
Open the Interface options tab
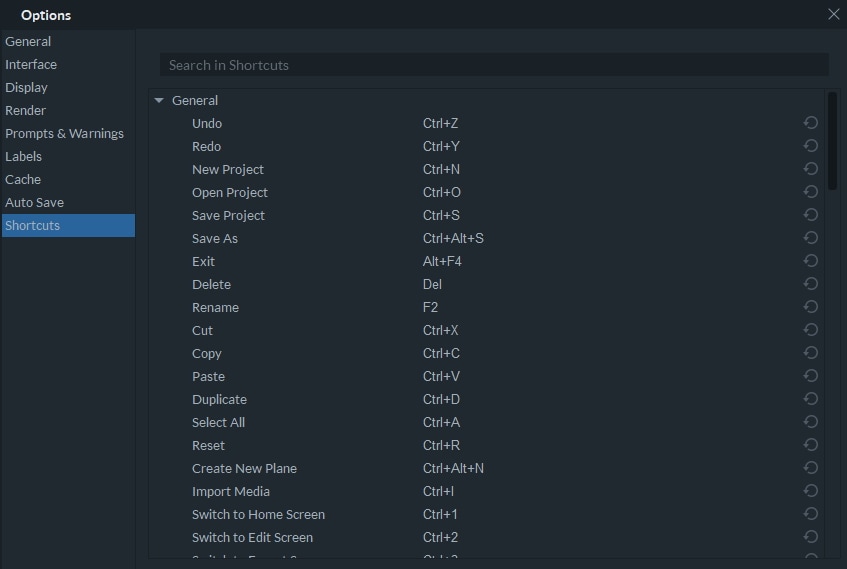(31, 64)
